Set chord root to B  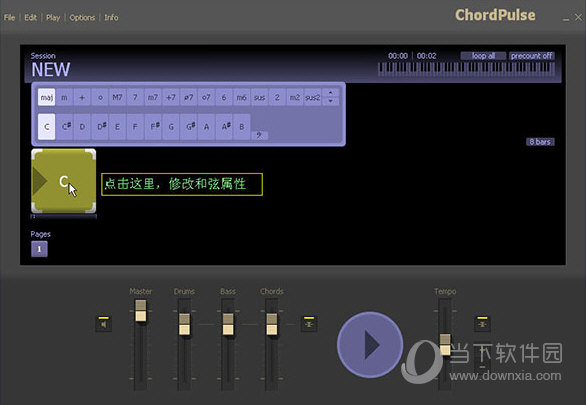(241, 127)
